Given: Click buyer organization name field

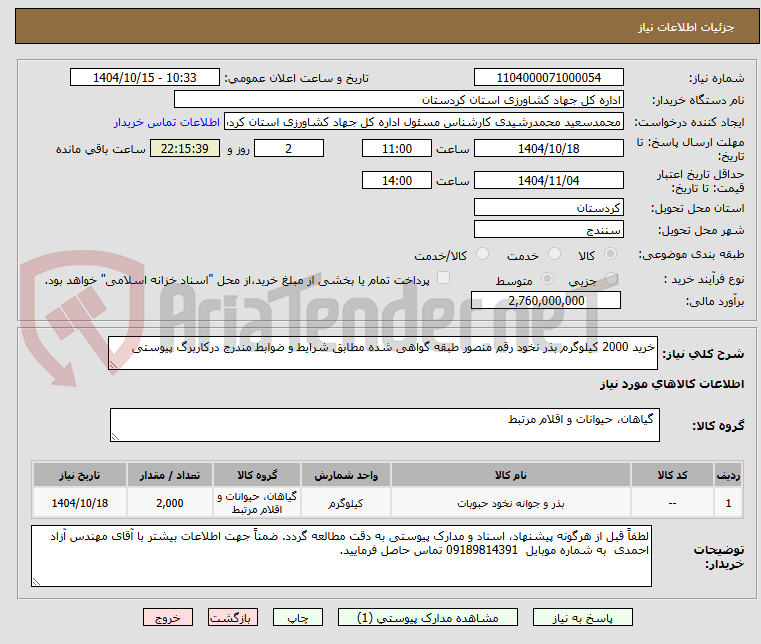Looking at the screenshot, I should click(x=398, y=100).
